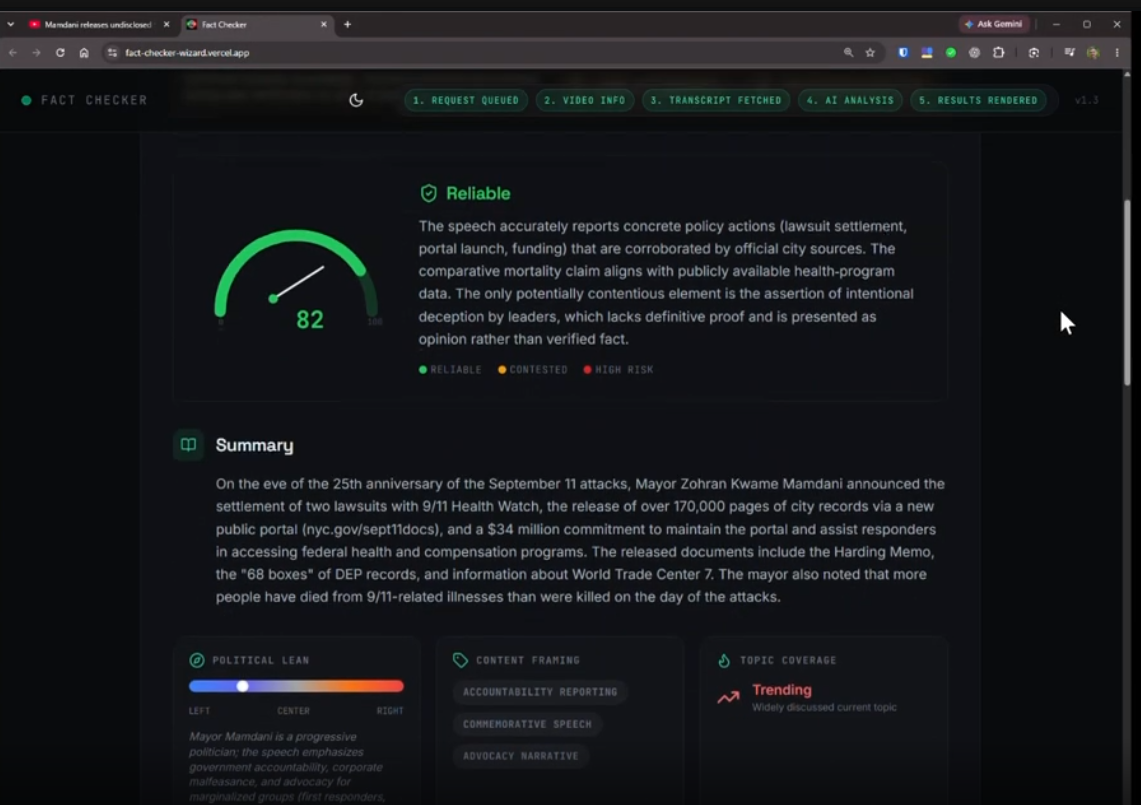Open the green circle extension icon
The width and height of the screenshot is (1141, 805).
coord(951,52)
